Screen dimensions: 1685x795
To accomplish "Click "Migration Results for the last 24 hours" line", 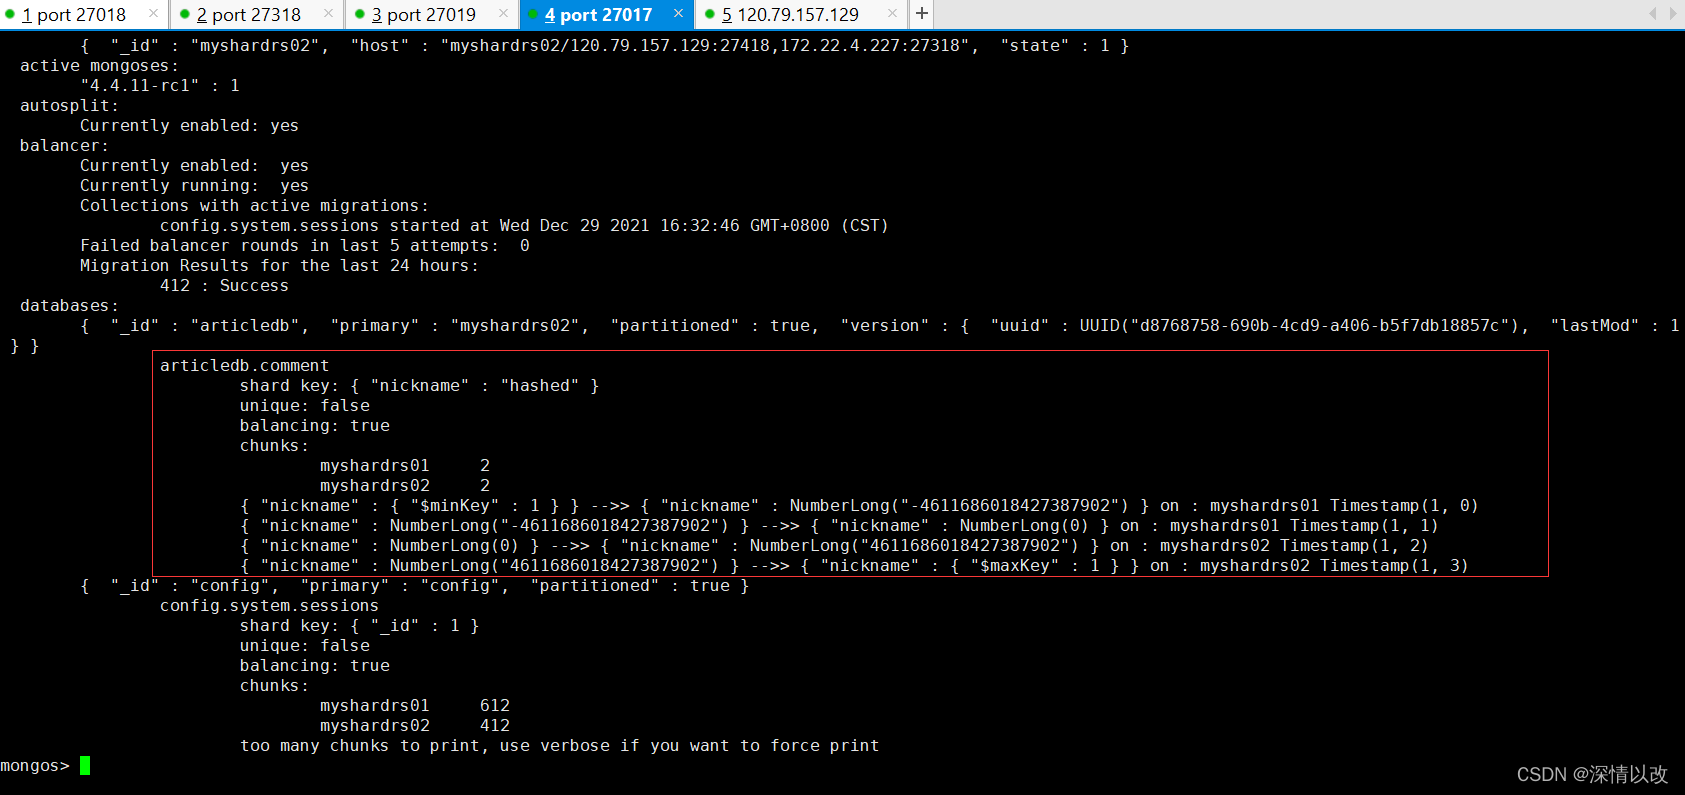I will point(279,266).
